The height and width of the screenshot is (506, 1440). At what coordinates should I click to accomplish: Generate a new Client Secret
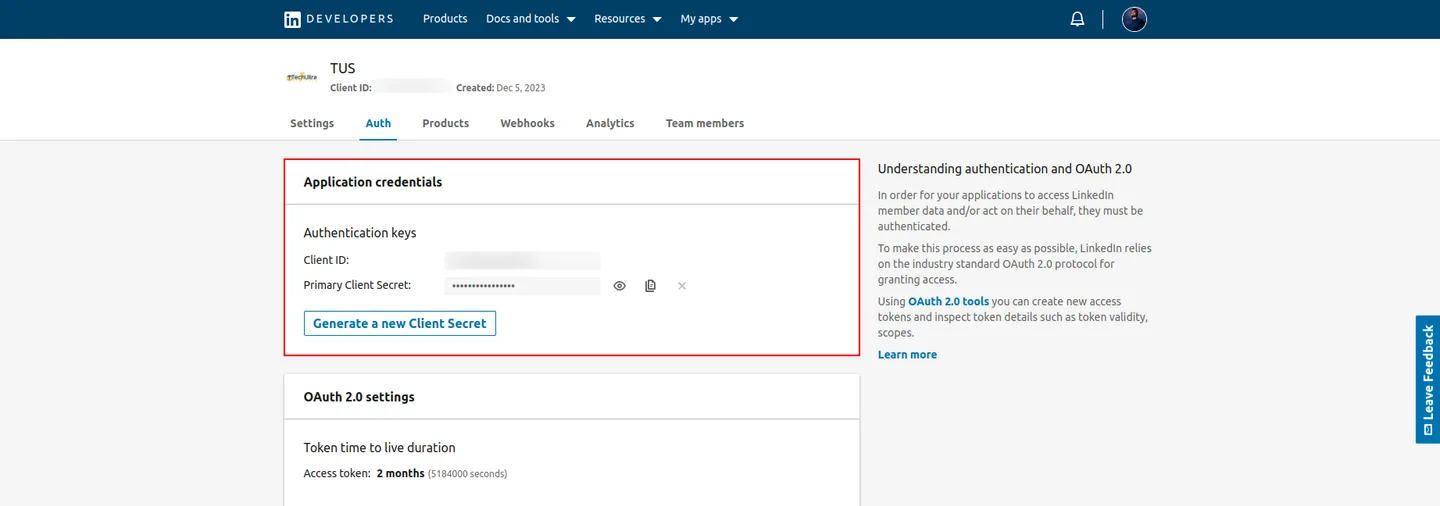400,323
